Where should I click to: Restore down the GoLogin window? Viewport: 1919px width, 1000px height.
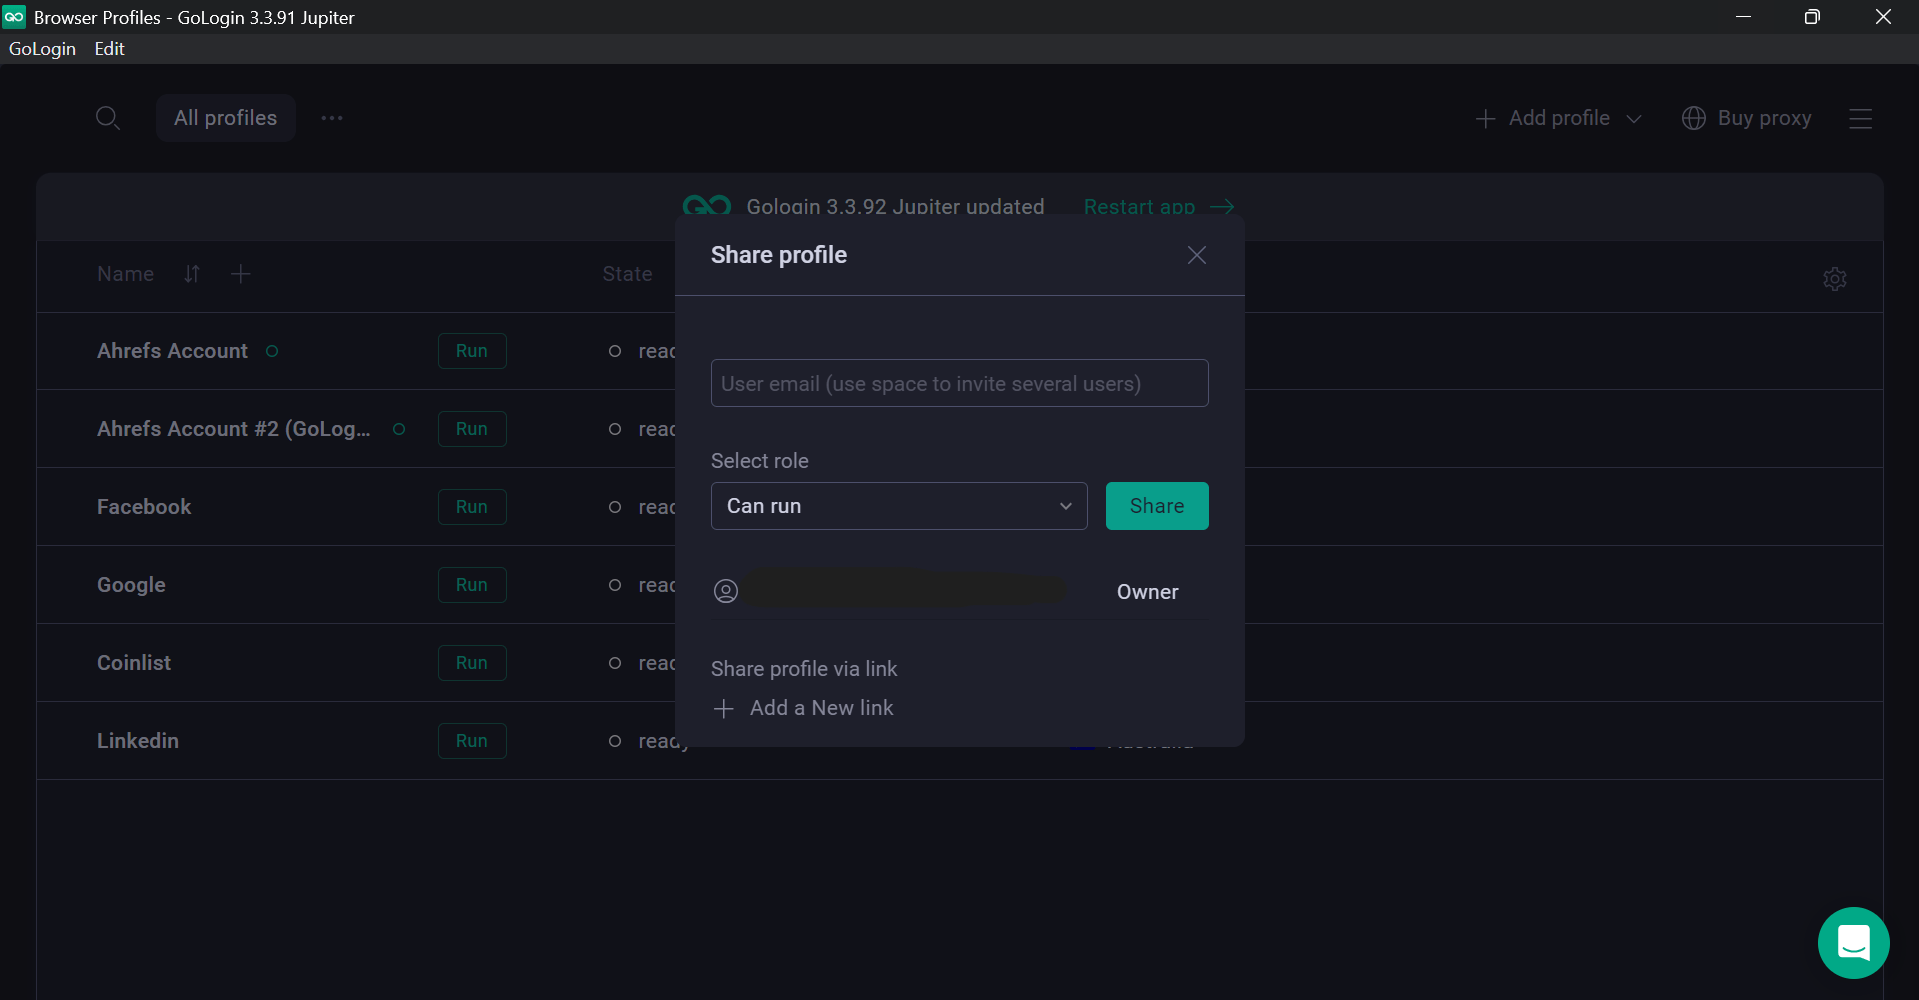[x=1812, y=17]
